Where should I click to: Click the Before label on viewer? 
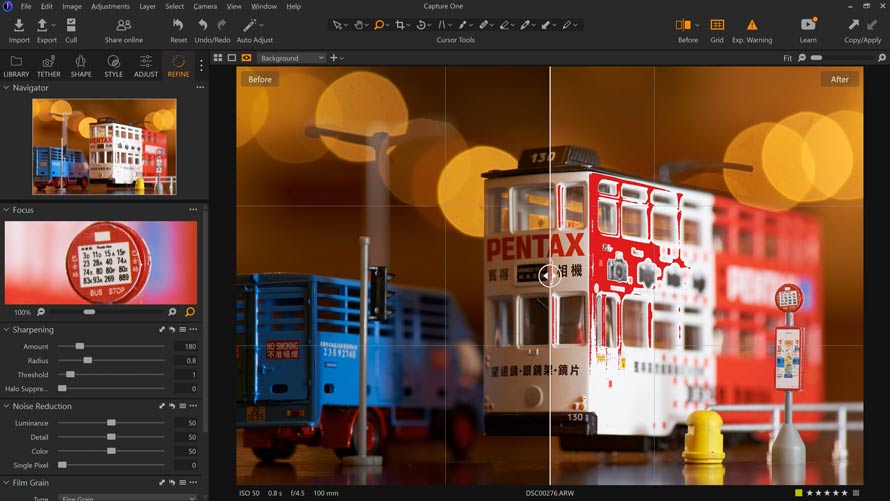tap(260, 79)
